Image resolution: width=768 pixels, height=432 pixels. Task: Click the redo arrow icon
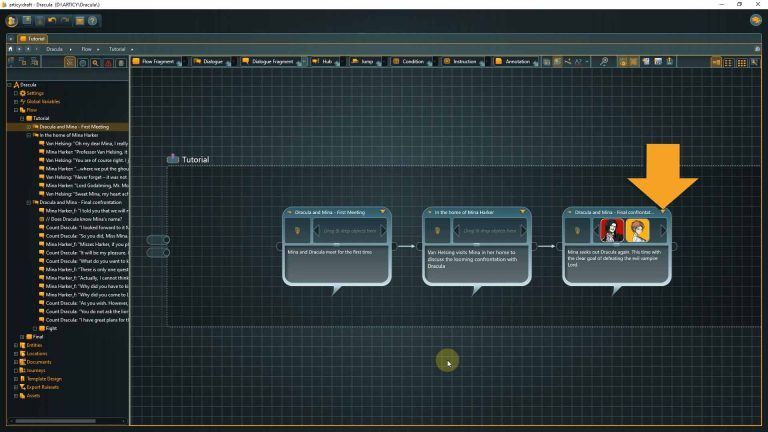(65, 21)
